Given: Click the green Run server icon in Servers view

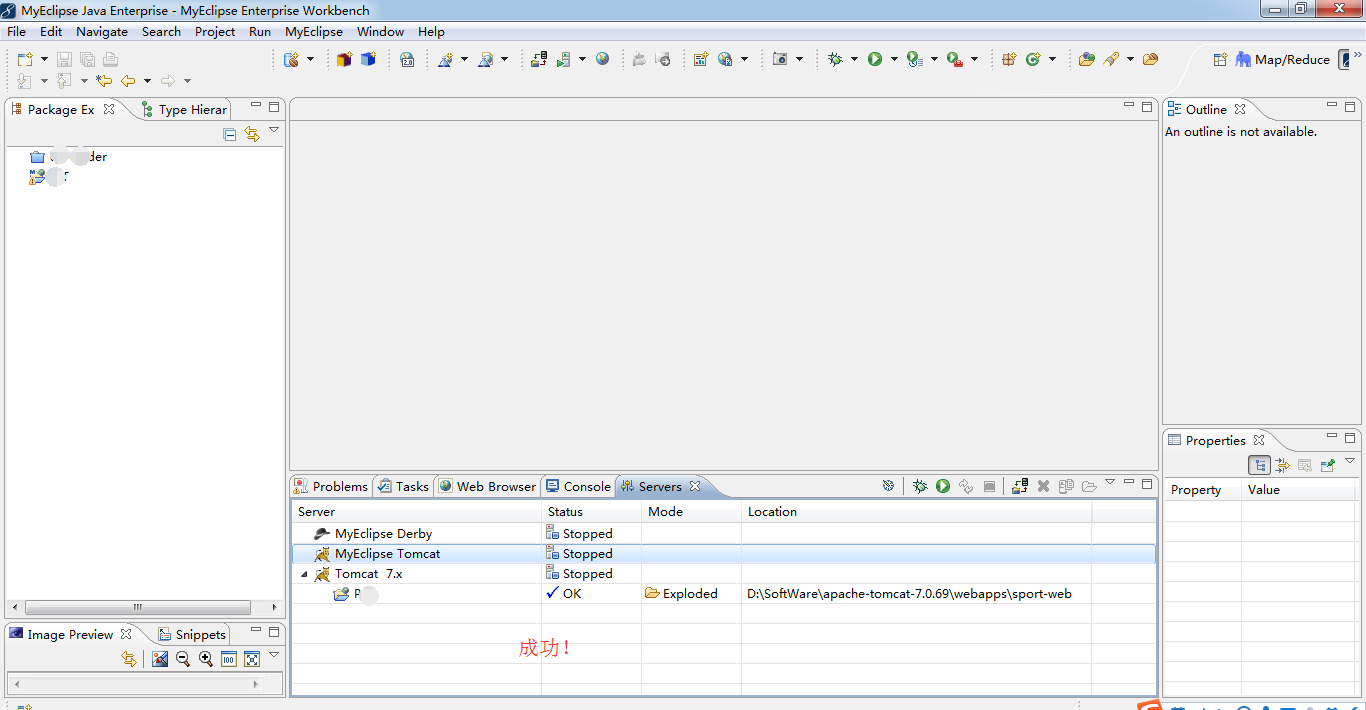Looking at the screenshot, I should (x=943, y=486).
